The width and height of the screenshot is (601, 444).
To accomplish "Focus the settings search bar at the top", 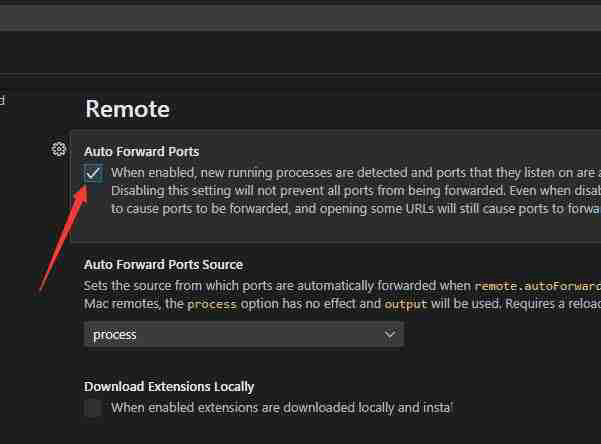I will click(x=300, y=18).
